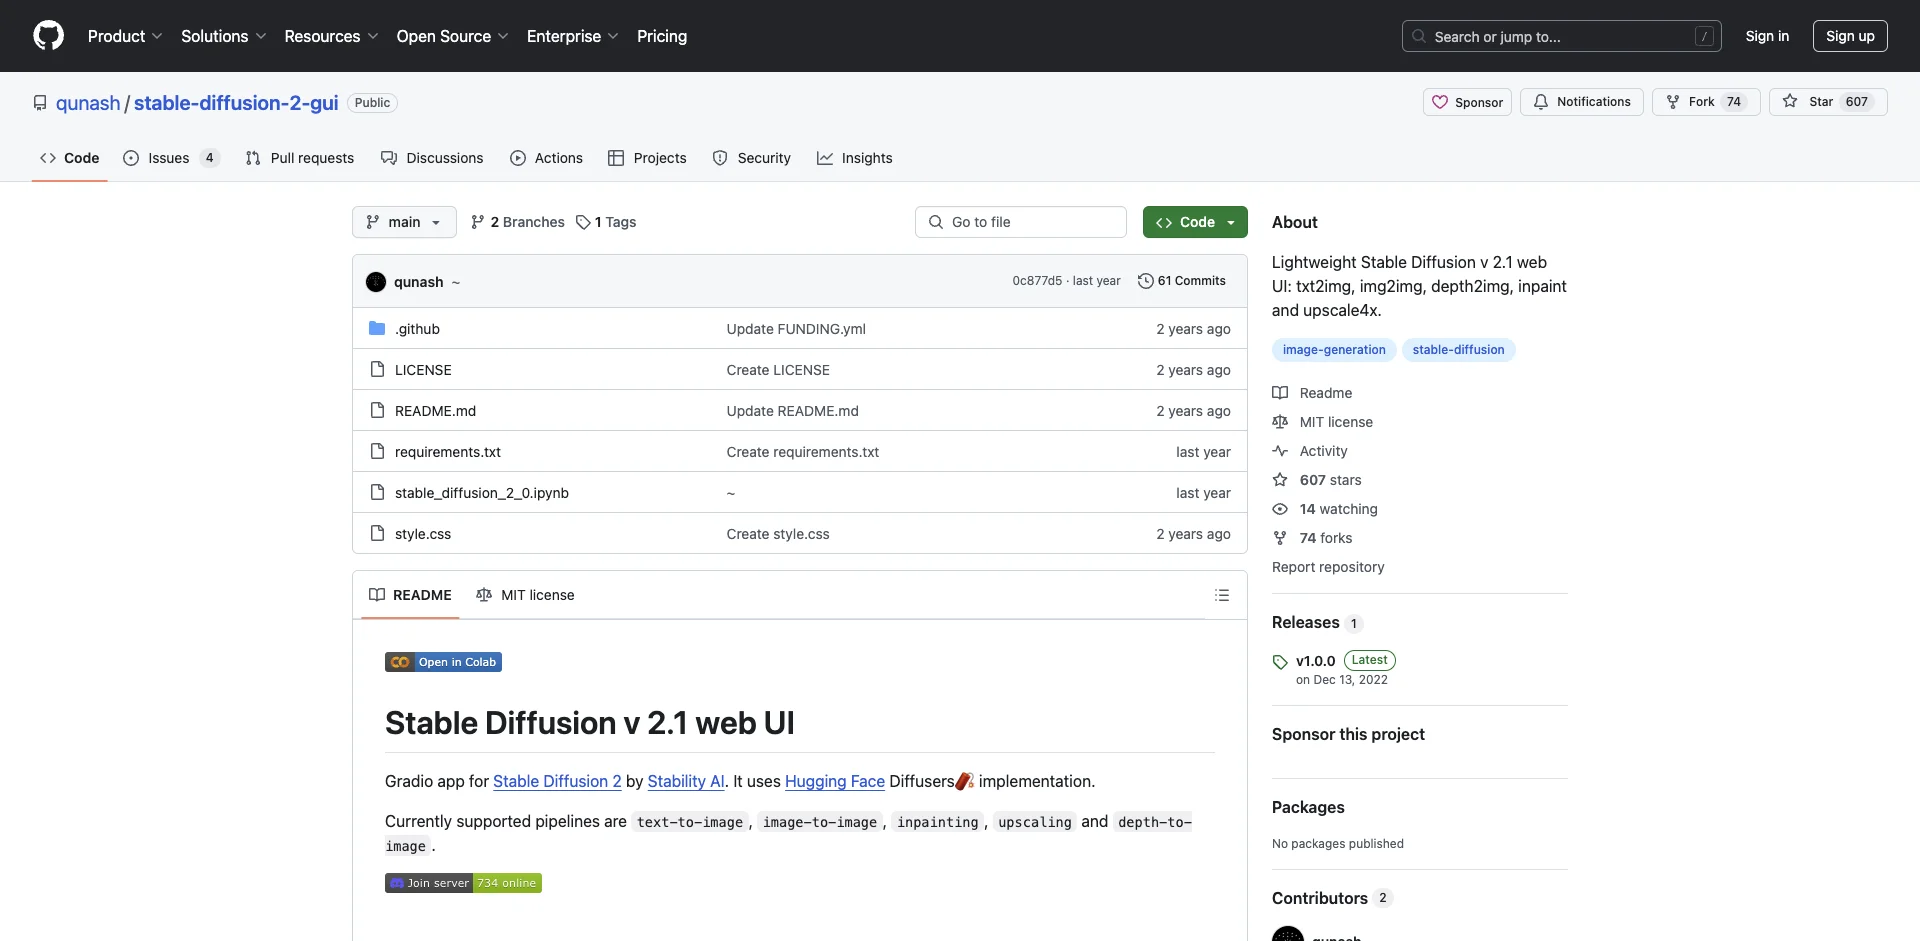
Task: Click the outline icon in README header
Action: (1221, 595)
